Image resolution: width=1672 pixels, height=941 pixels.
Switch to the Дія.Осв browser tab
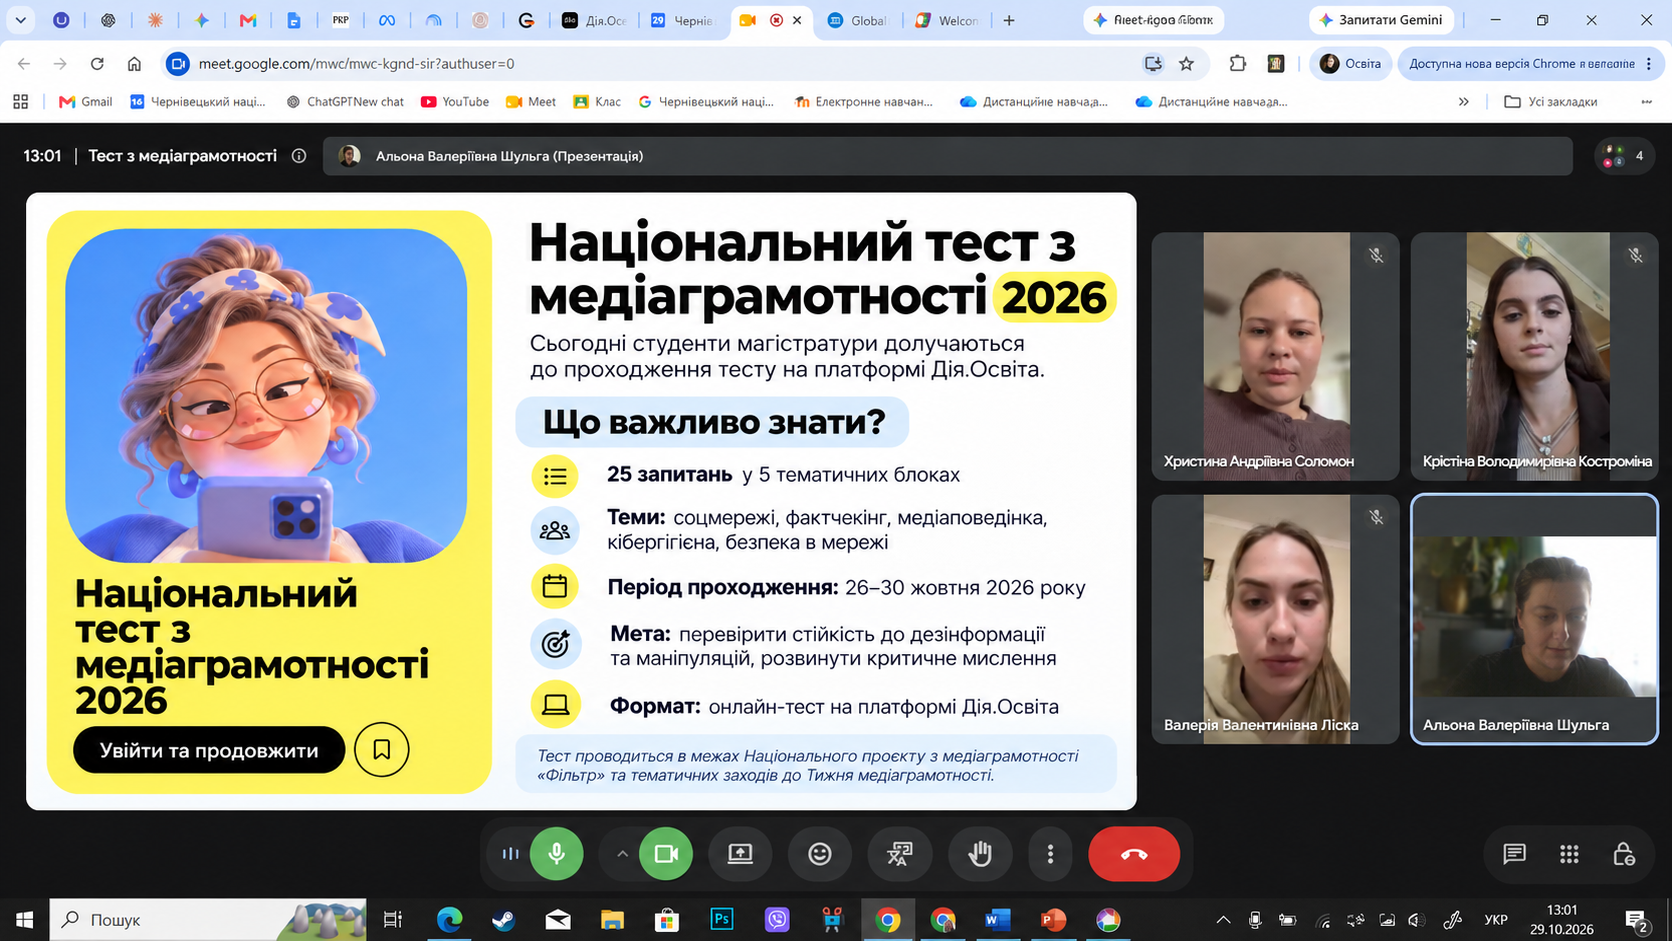click(594, 20)
